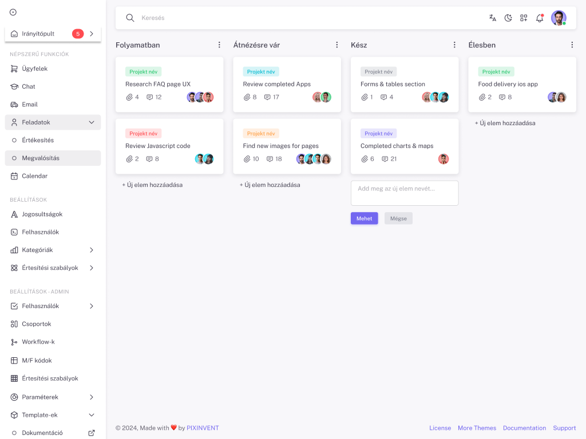Open the Food delivery ios app card
586x439 pixels.
[522, 84]
